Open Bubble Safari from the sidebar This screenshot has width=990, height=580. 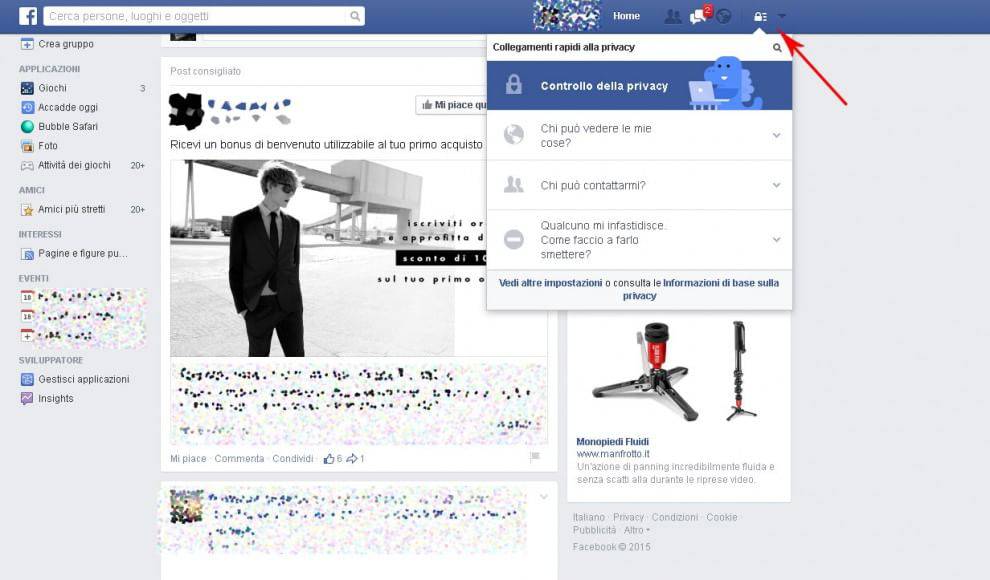[68, 127]
